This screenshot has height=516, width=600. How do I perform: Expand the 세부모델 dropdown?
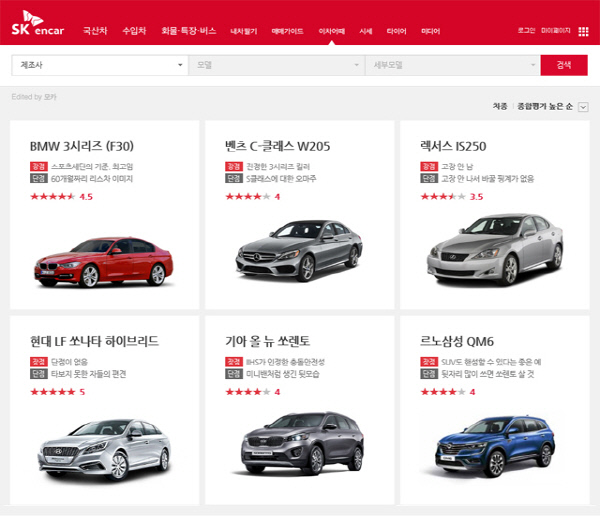453,65
